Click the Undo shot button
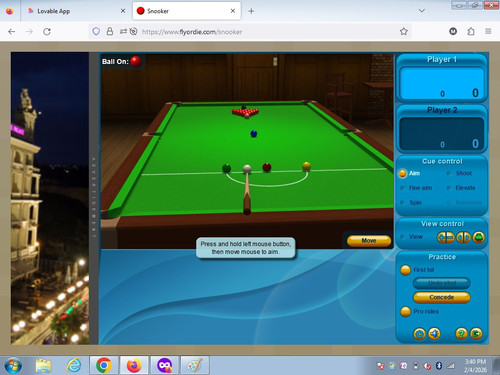The width and height of the screenshot is (500, 375). (x=442, y=283)
